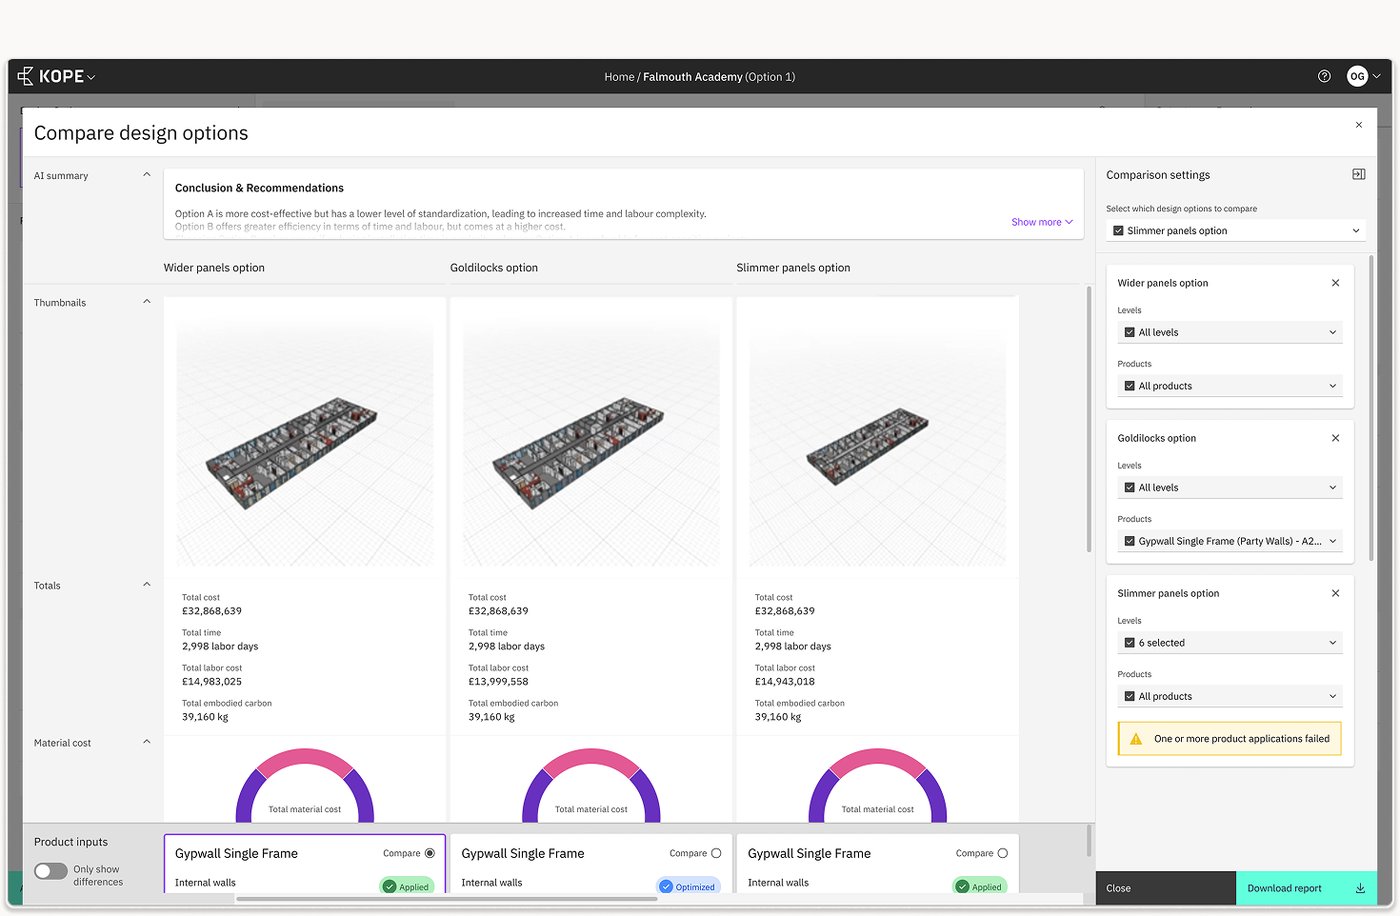Open Levels dropdown arrow for Wider panels option
This screenshot has width=1400, height=916.
coord(1332,332)
